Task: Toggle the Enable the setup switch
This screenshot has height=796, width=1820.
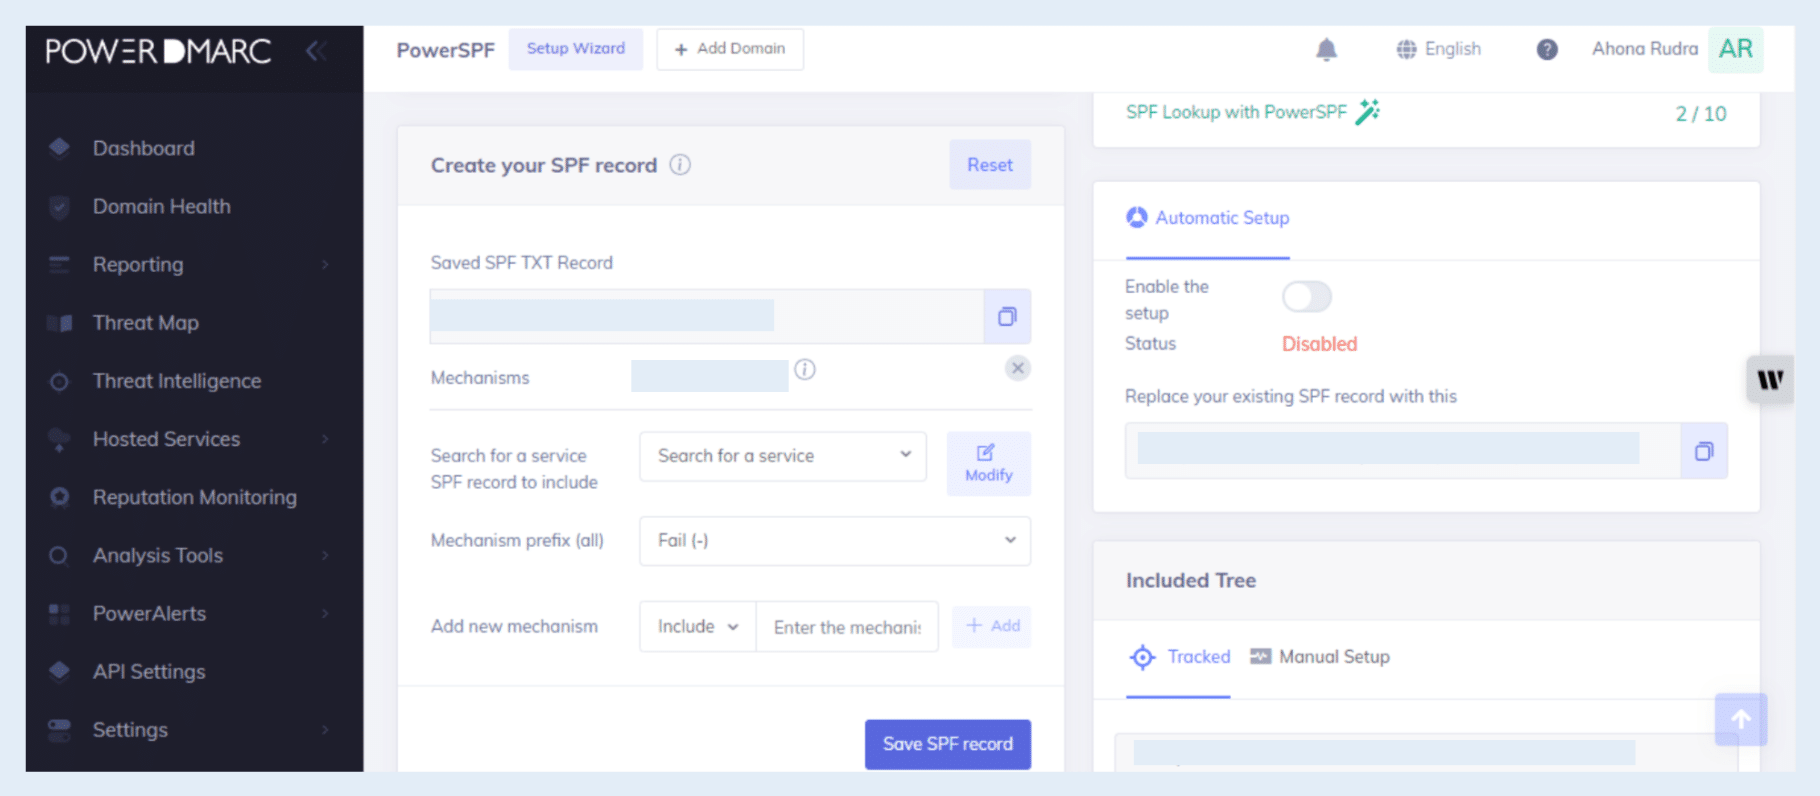Action: point(1307,297)
